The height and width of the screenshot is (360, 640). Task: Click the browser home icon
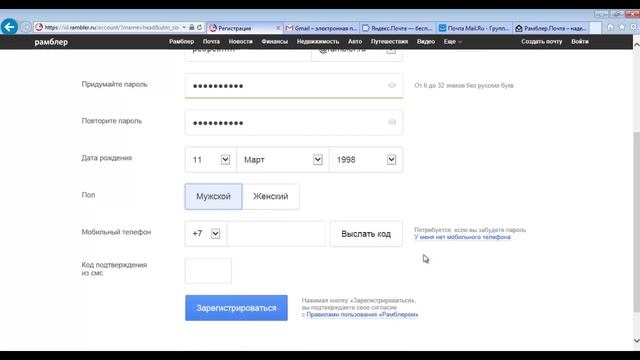pyautogui.click(x=610, y=27)
